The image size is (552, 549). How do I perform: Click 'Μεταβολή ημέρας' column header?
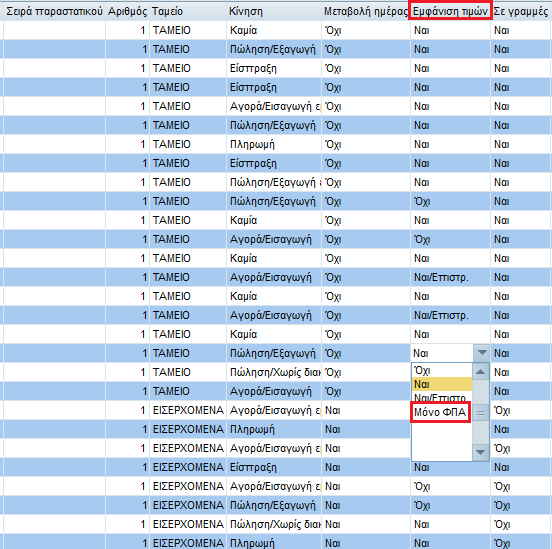click(x=366, y=11)
